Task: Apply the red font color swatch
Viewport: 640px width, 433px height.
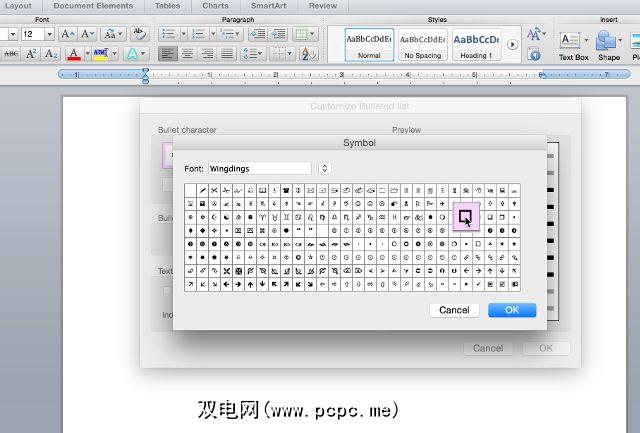Action: coord(73,53)
